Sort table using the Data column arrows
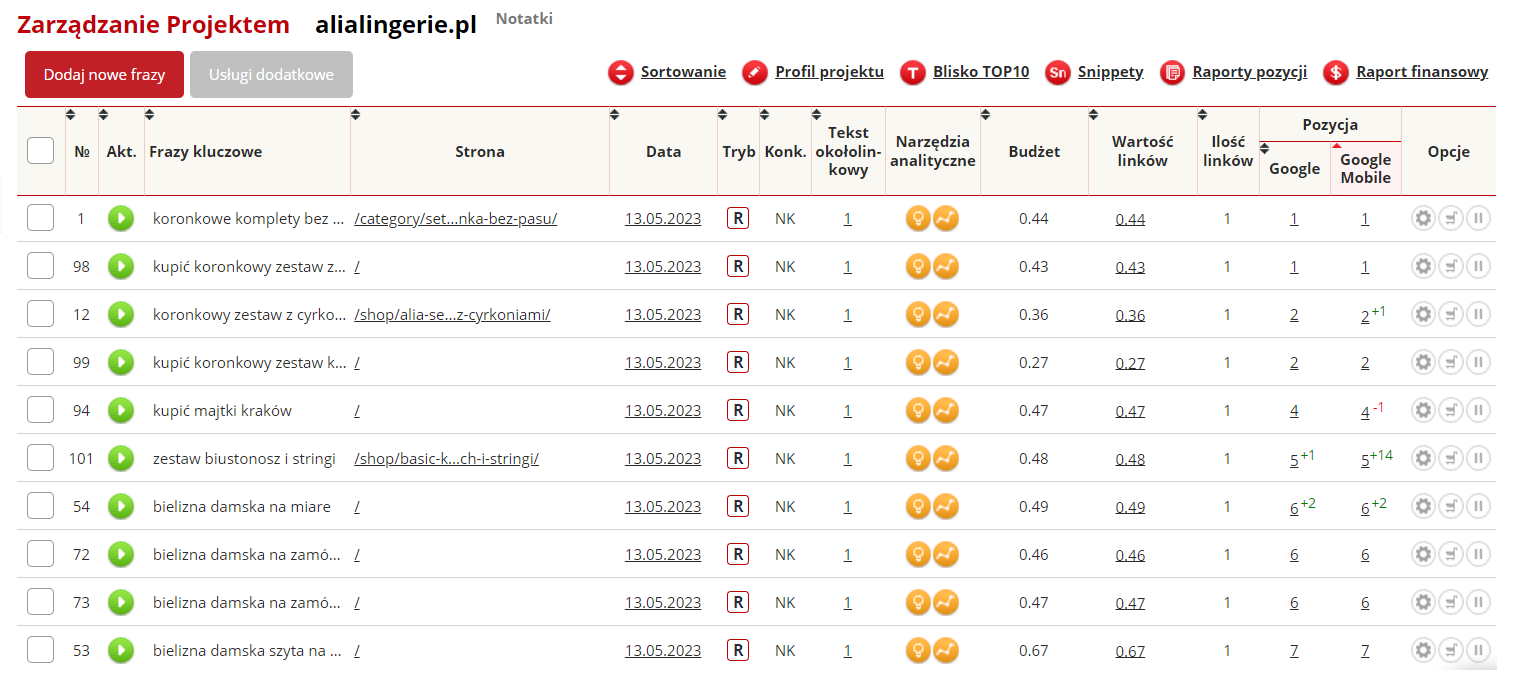This screenshot has width=1522, height=679. coord(614,113)
